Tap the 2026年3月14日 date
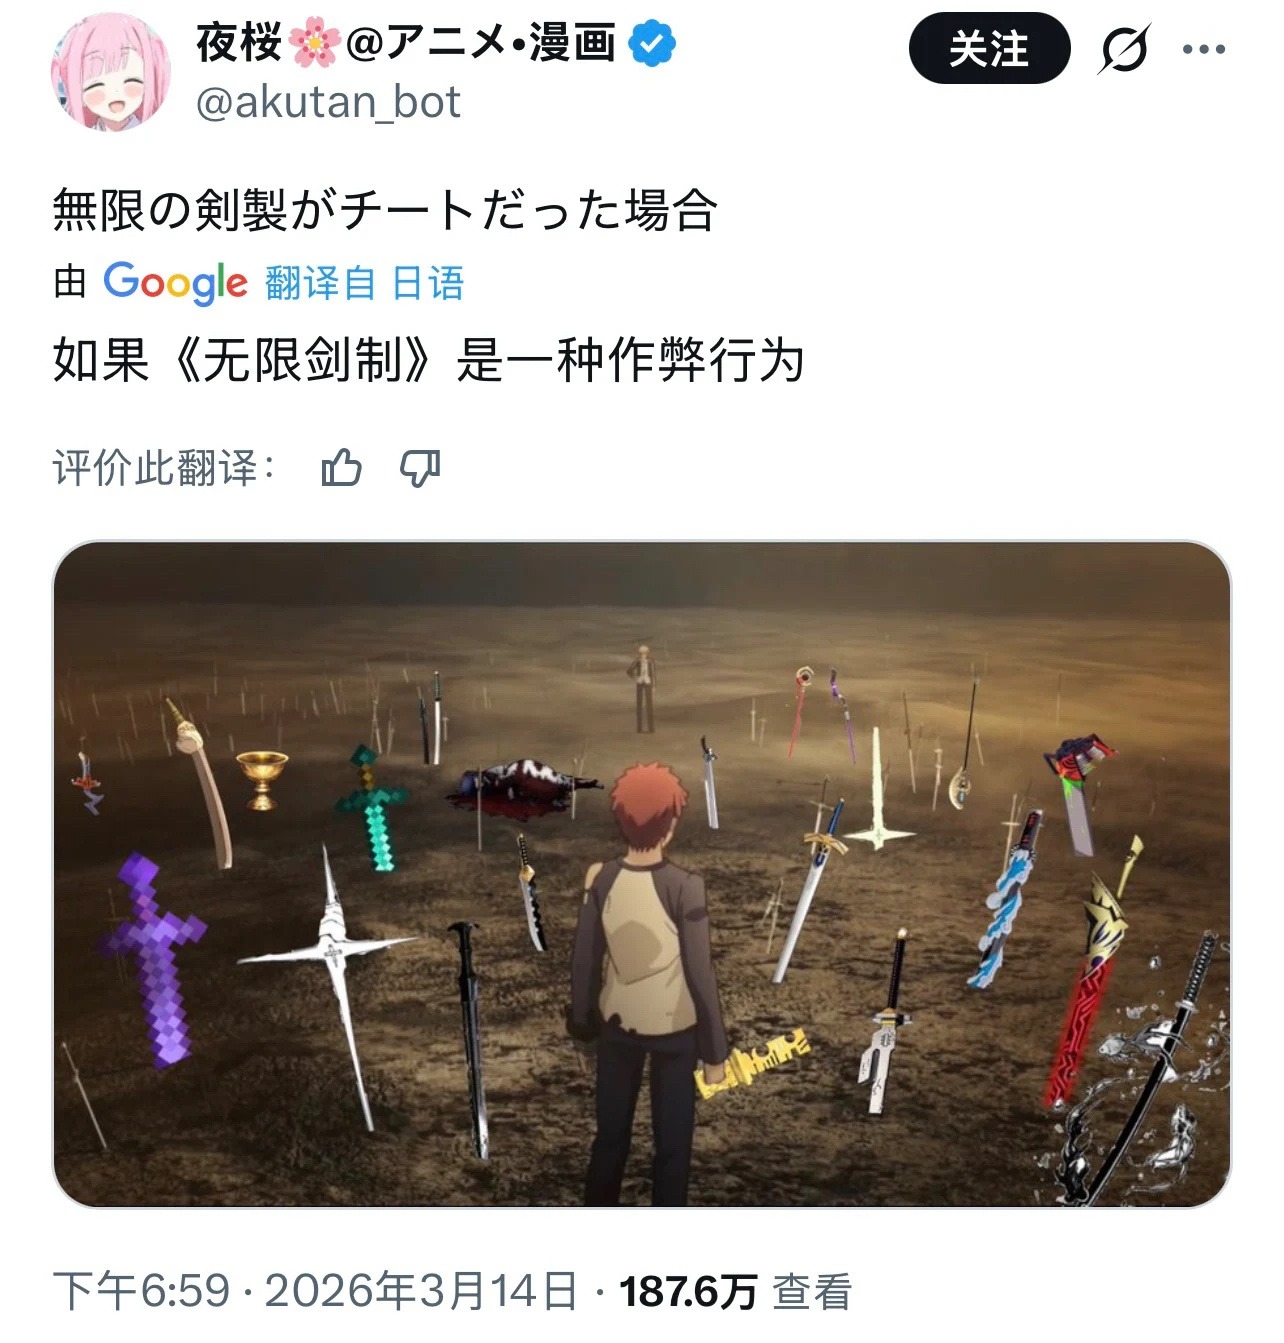 421,1291
